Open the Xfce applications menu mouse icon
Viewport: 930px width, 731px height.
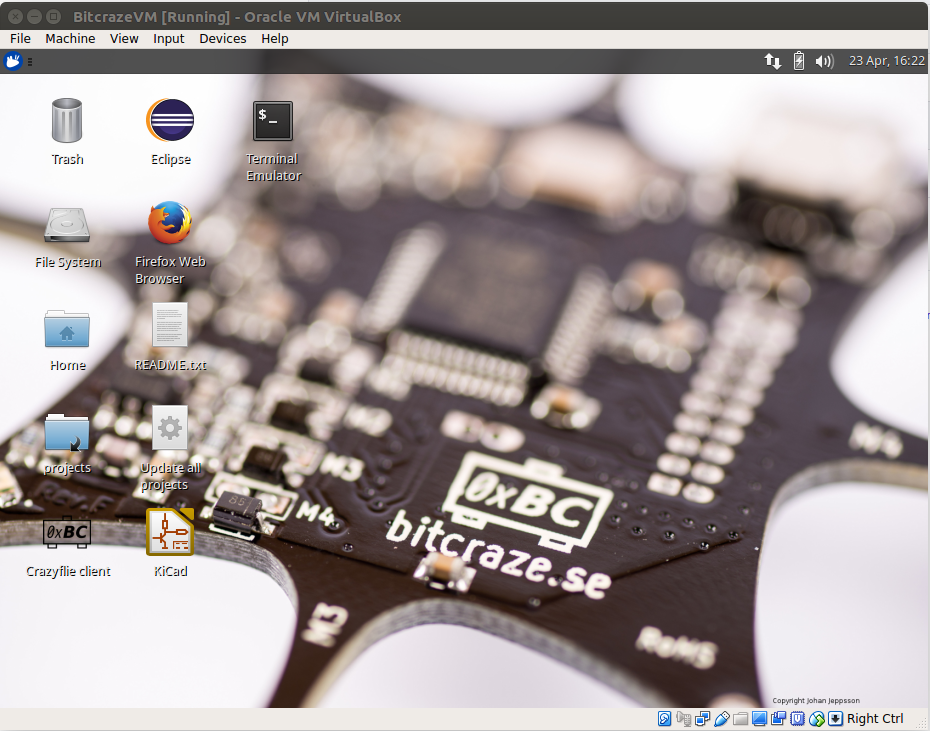(13, 61)
